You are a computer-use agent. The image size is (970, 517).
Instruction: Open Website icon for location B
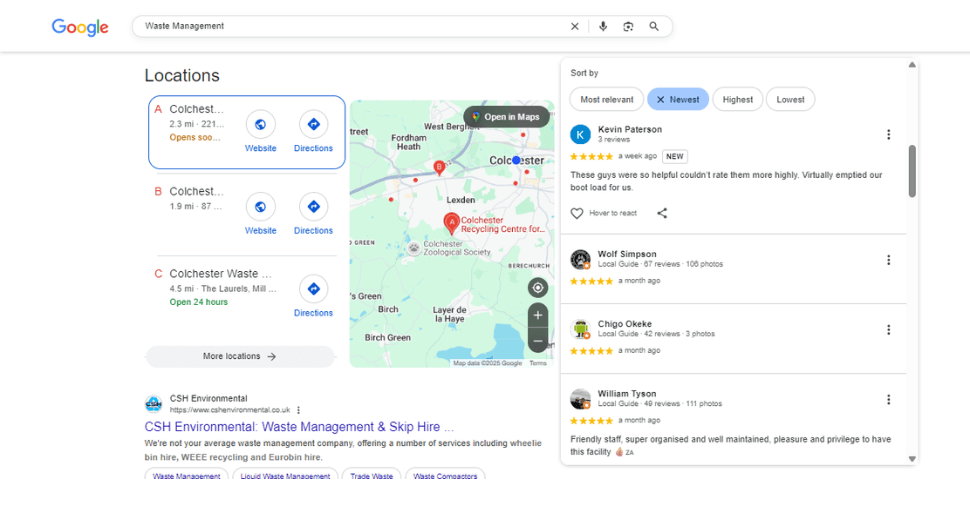click(x=260, y=207)
